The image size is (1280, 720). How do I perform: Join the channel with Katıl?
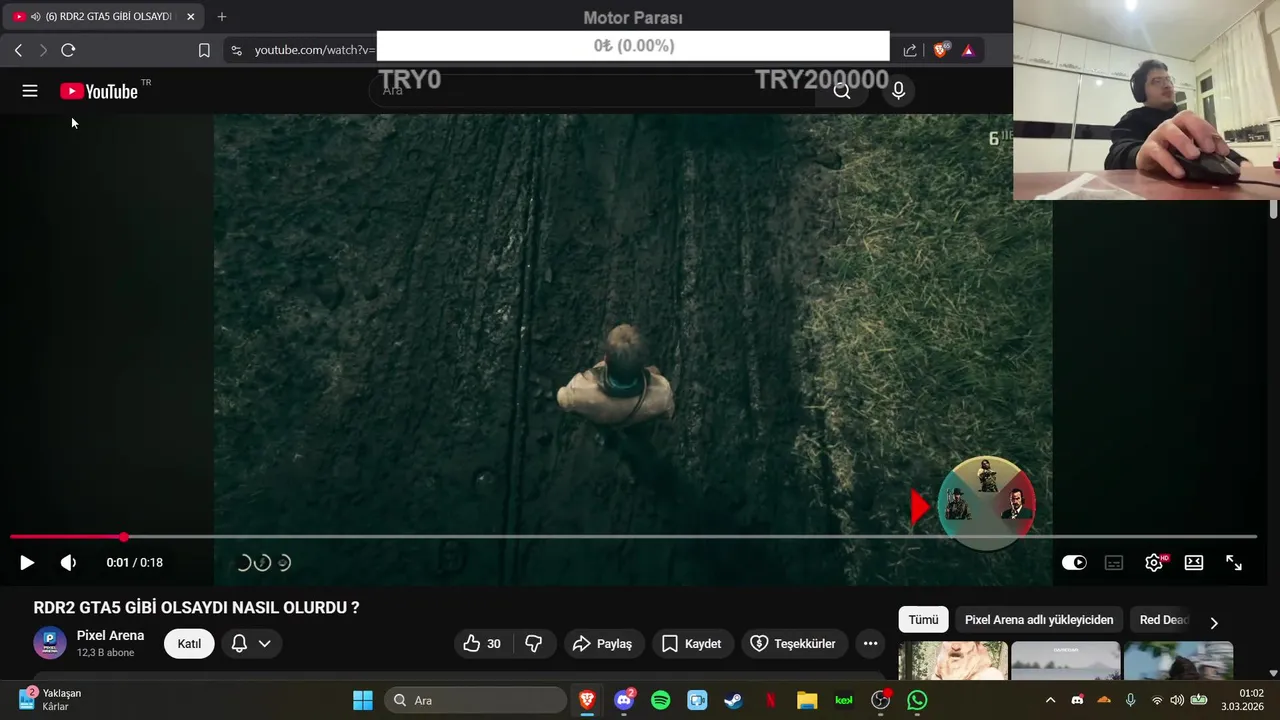(x=189, y=644)
